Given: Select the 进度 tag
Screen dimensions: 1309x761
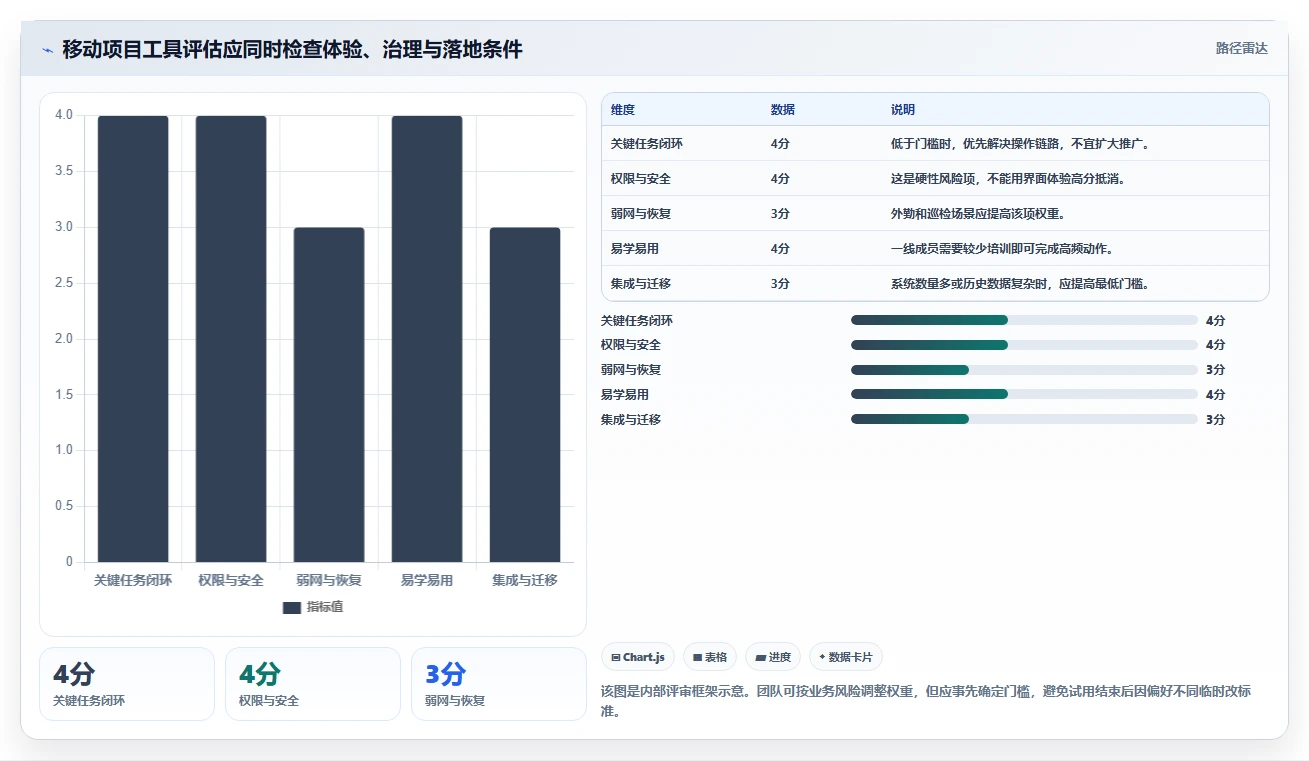Looking at the screenshot, I should [x=773, y=657].
